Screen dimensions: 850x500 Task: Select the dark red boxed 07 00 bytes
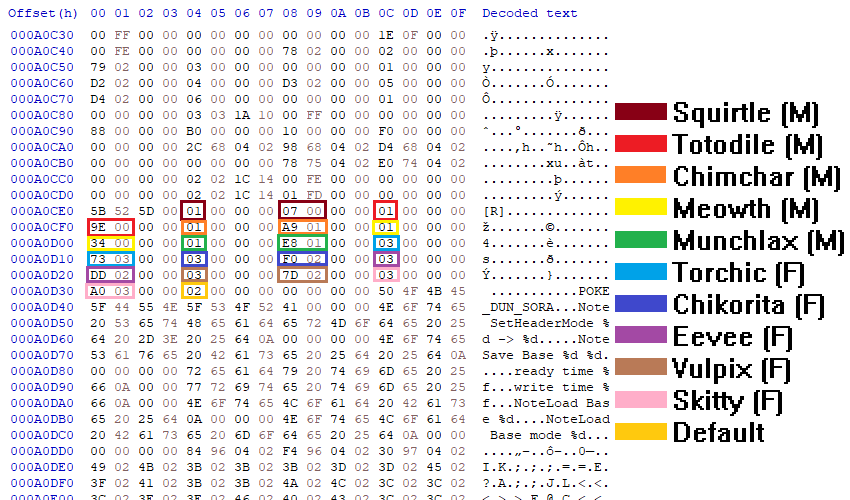[302, 210]
